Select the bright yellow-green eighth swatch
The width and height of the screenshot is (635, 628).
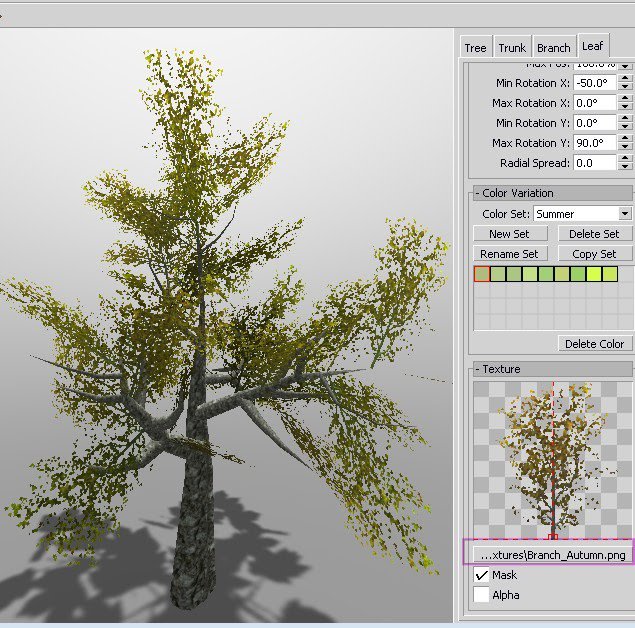coord(594,274)
